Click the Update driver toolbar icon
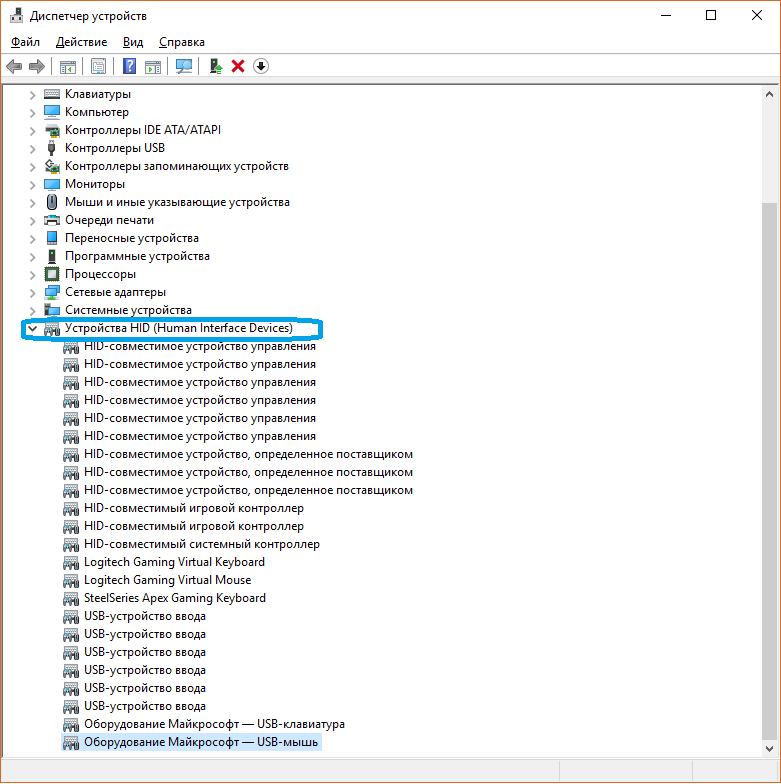Image resolution: width=781 pixels, height=784 pixels. tap(215, 66)
